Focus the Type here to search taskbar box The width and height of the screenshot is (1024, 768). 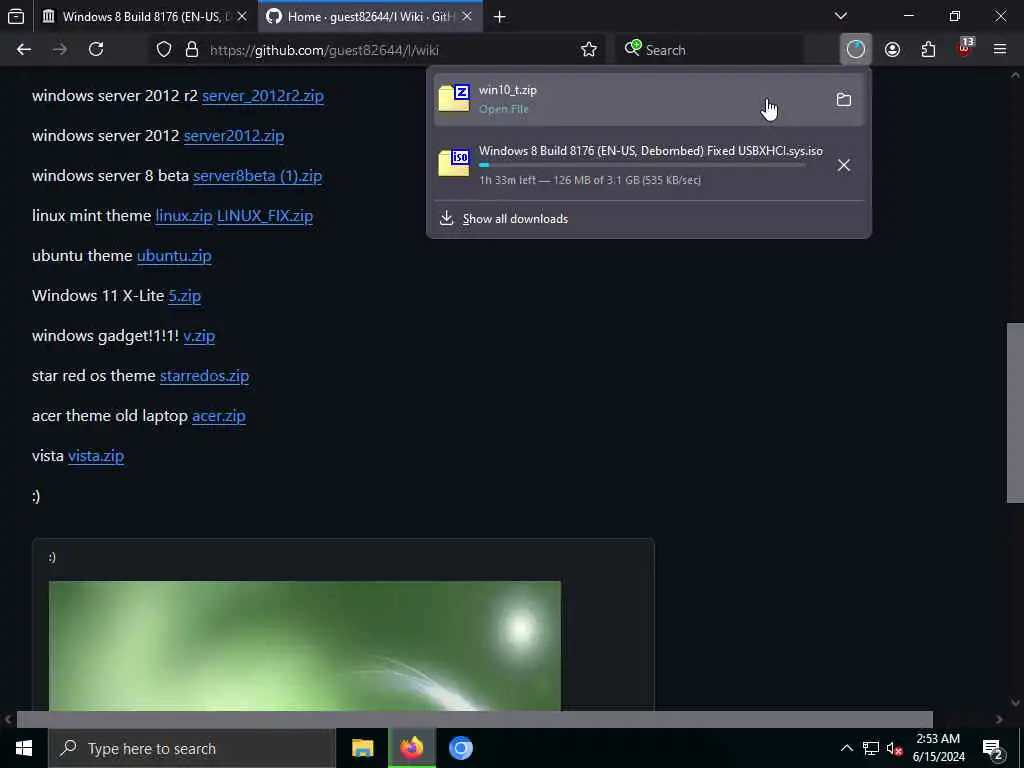coord(191,748)
